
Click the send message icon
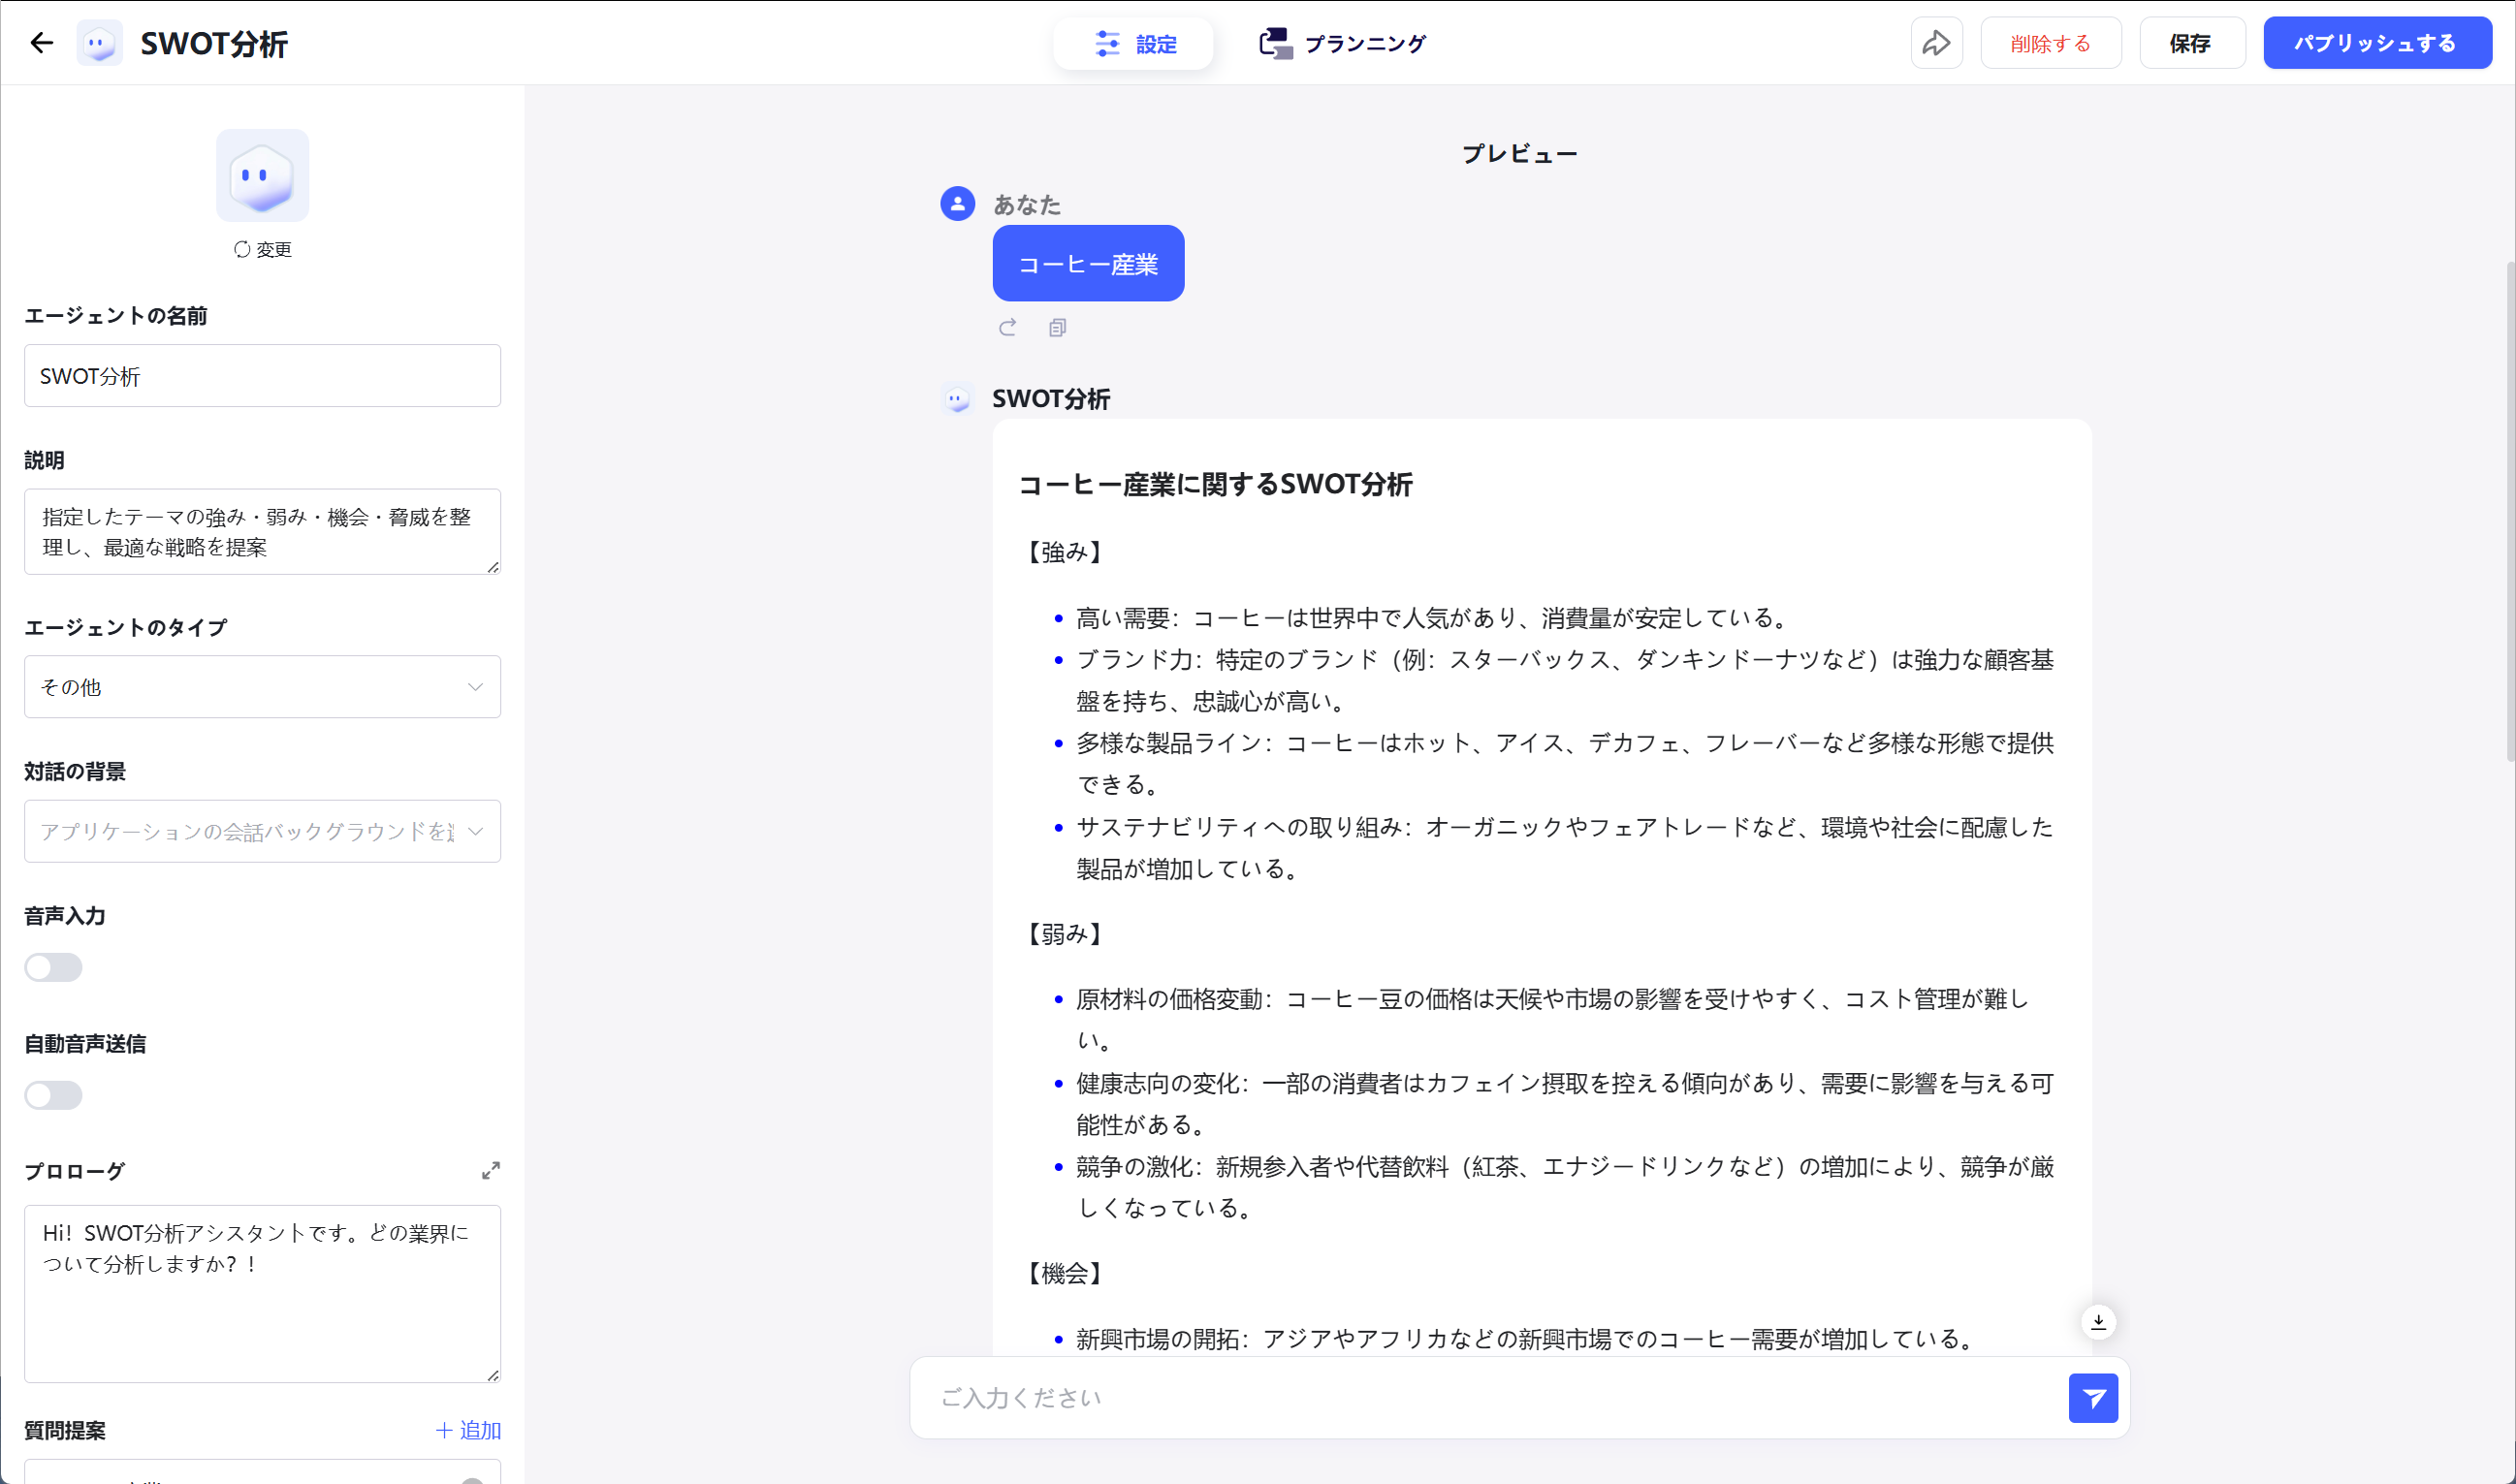point(2092,1397)
